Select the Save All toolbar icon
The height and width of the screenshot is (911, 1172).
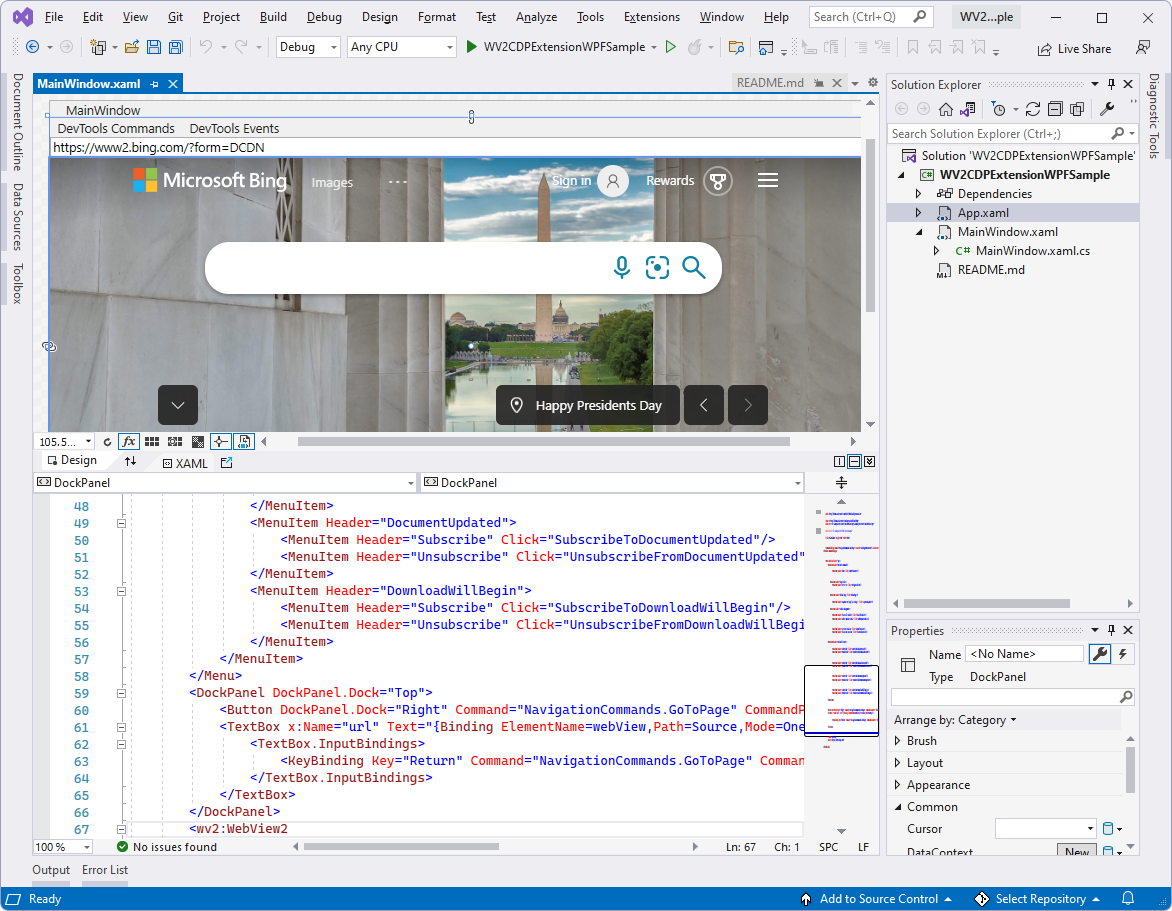[x=175, y=47]
